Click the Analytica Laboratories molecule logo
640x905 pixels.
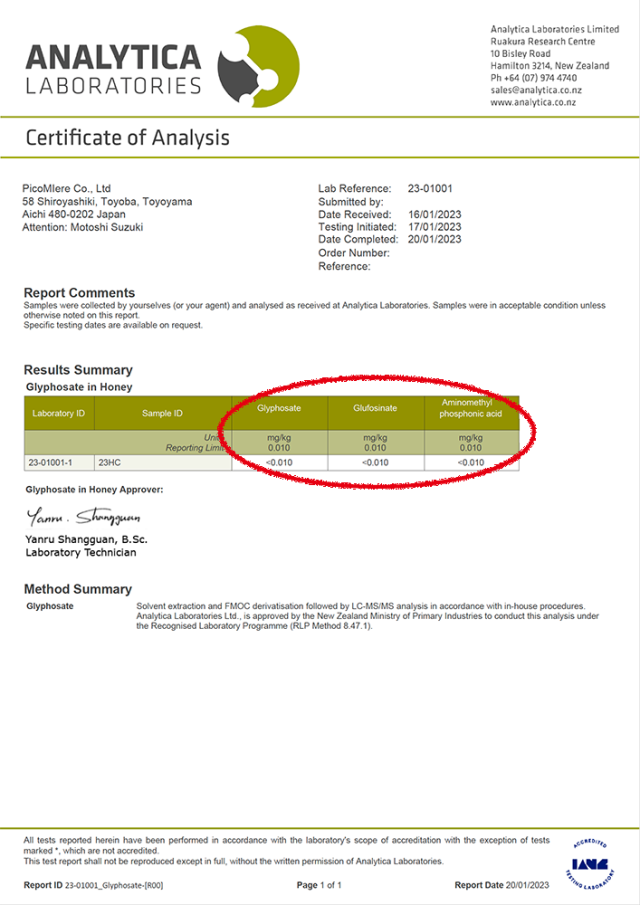point(258,66)
